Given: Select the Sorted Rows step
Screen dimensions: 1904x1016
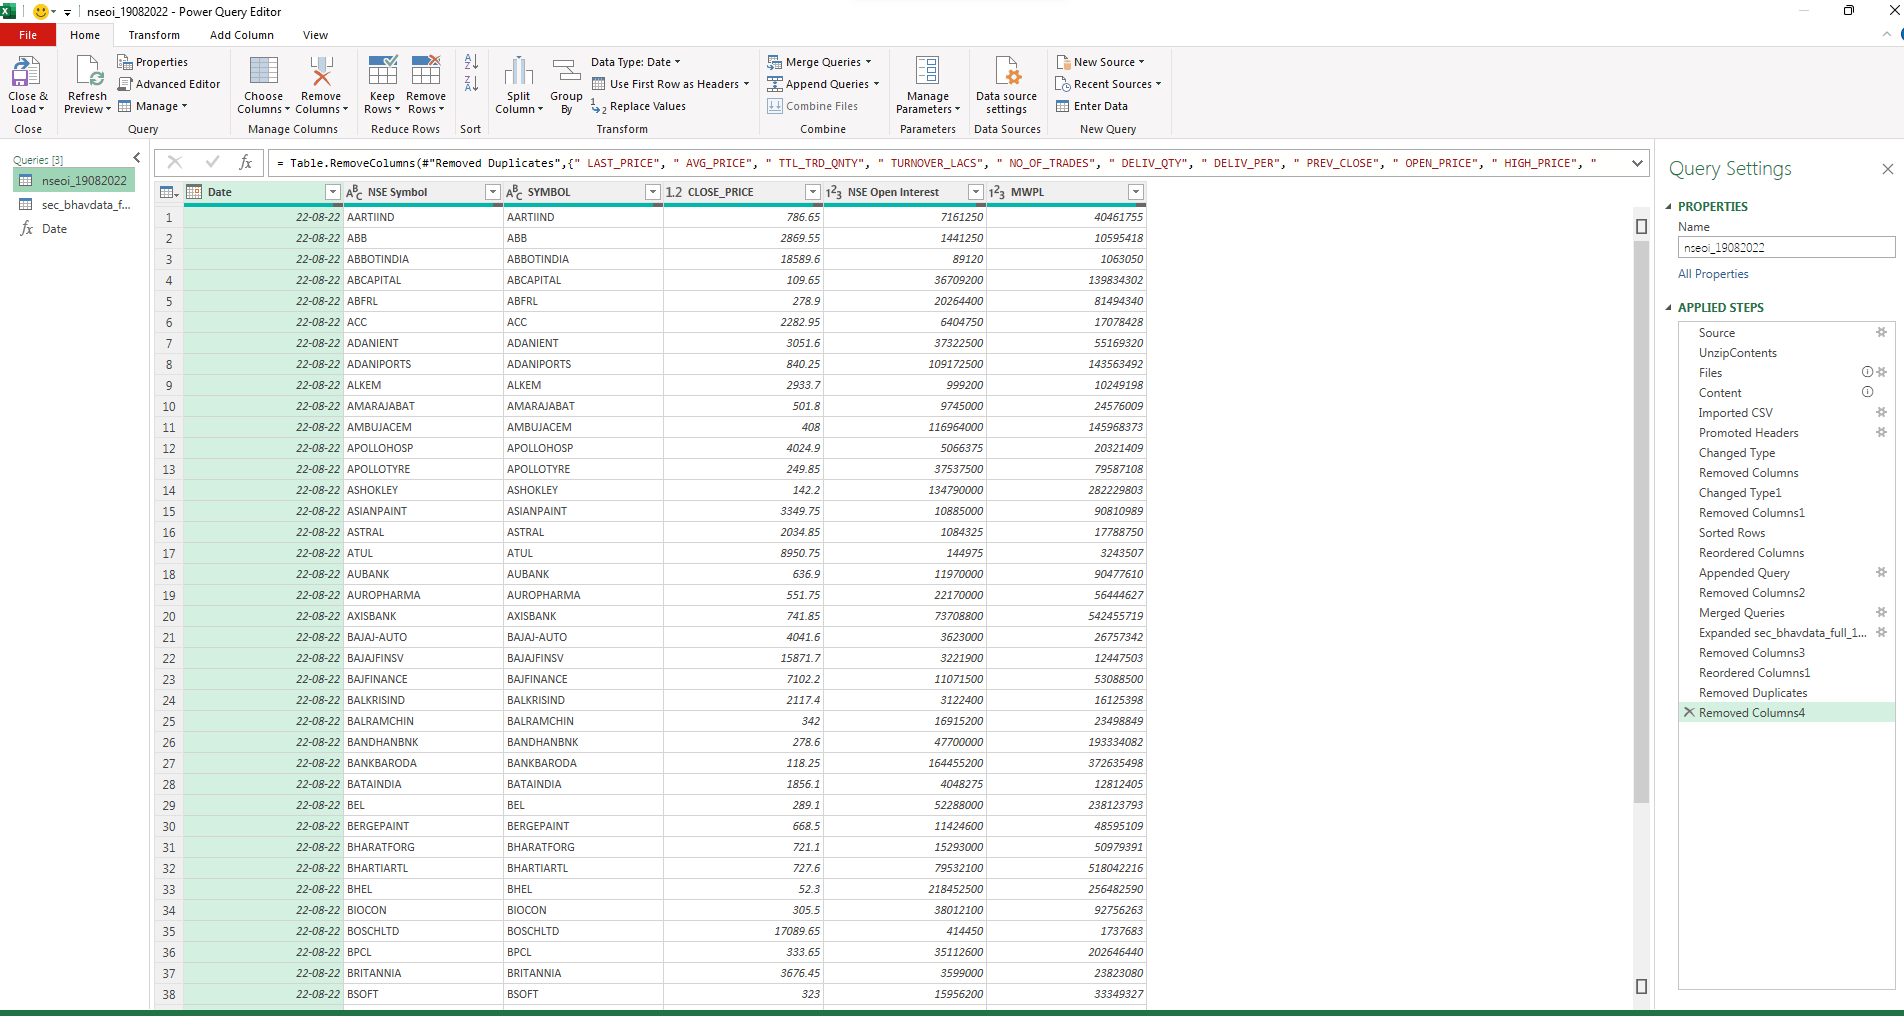Looking at the screenshot, I should (1732, 533).
